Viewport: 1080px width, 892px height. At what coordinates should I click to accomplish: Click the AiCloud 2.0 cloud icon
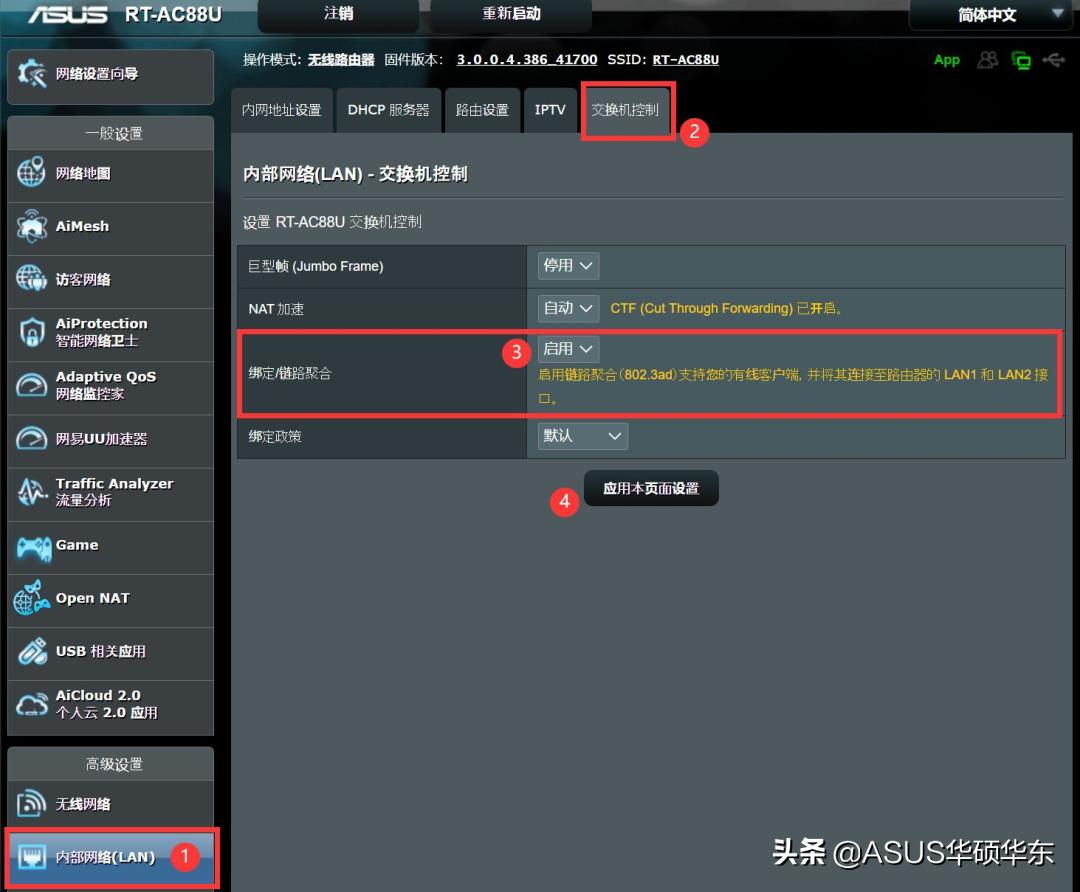pos(32,704)
